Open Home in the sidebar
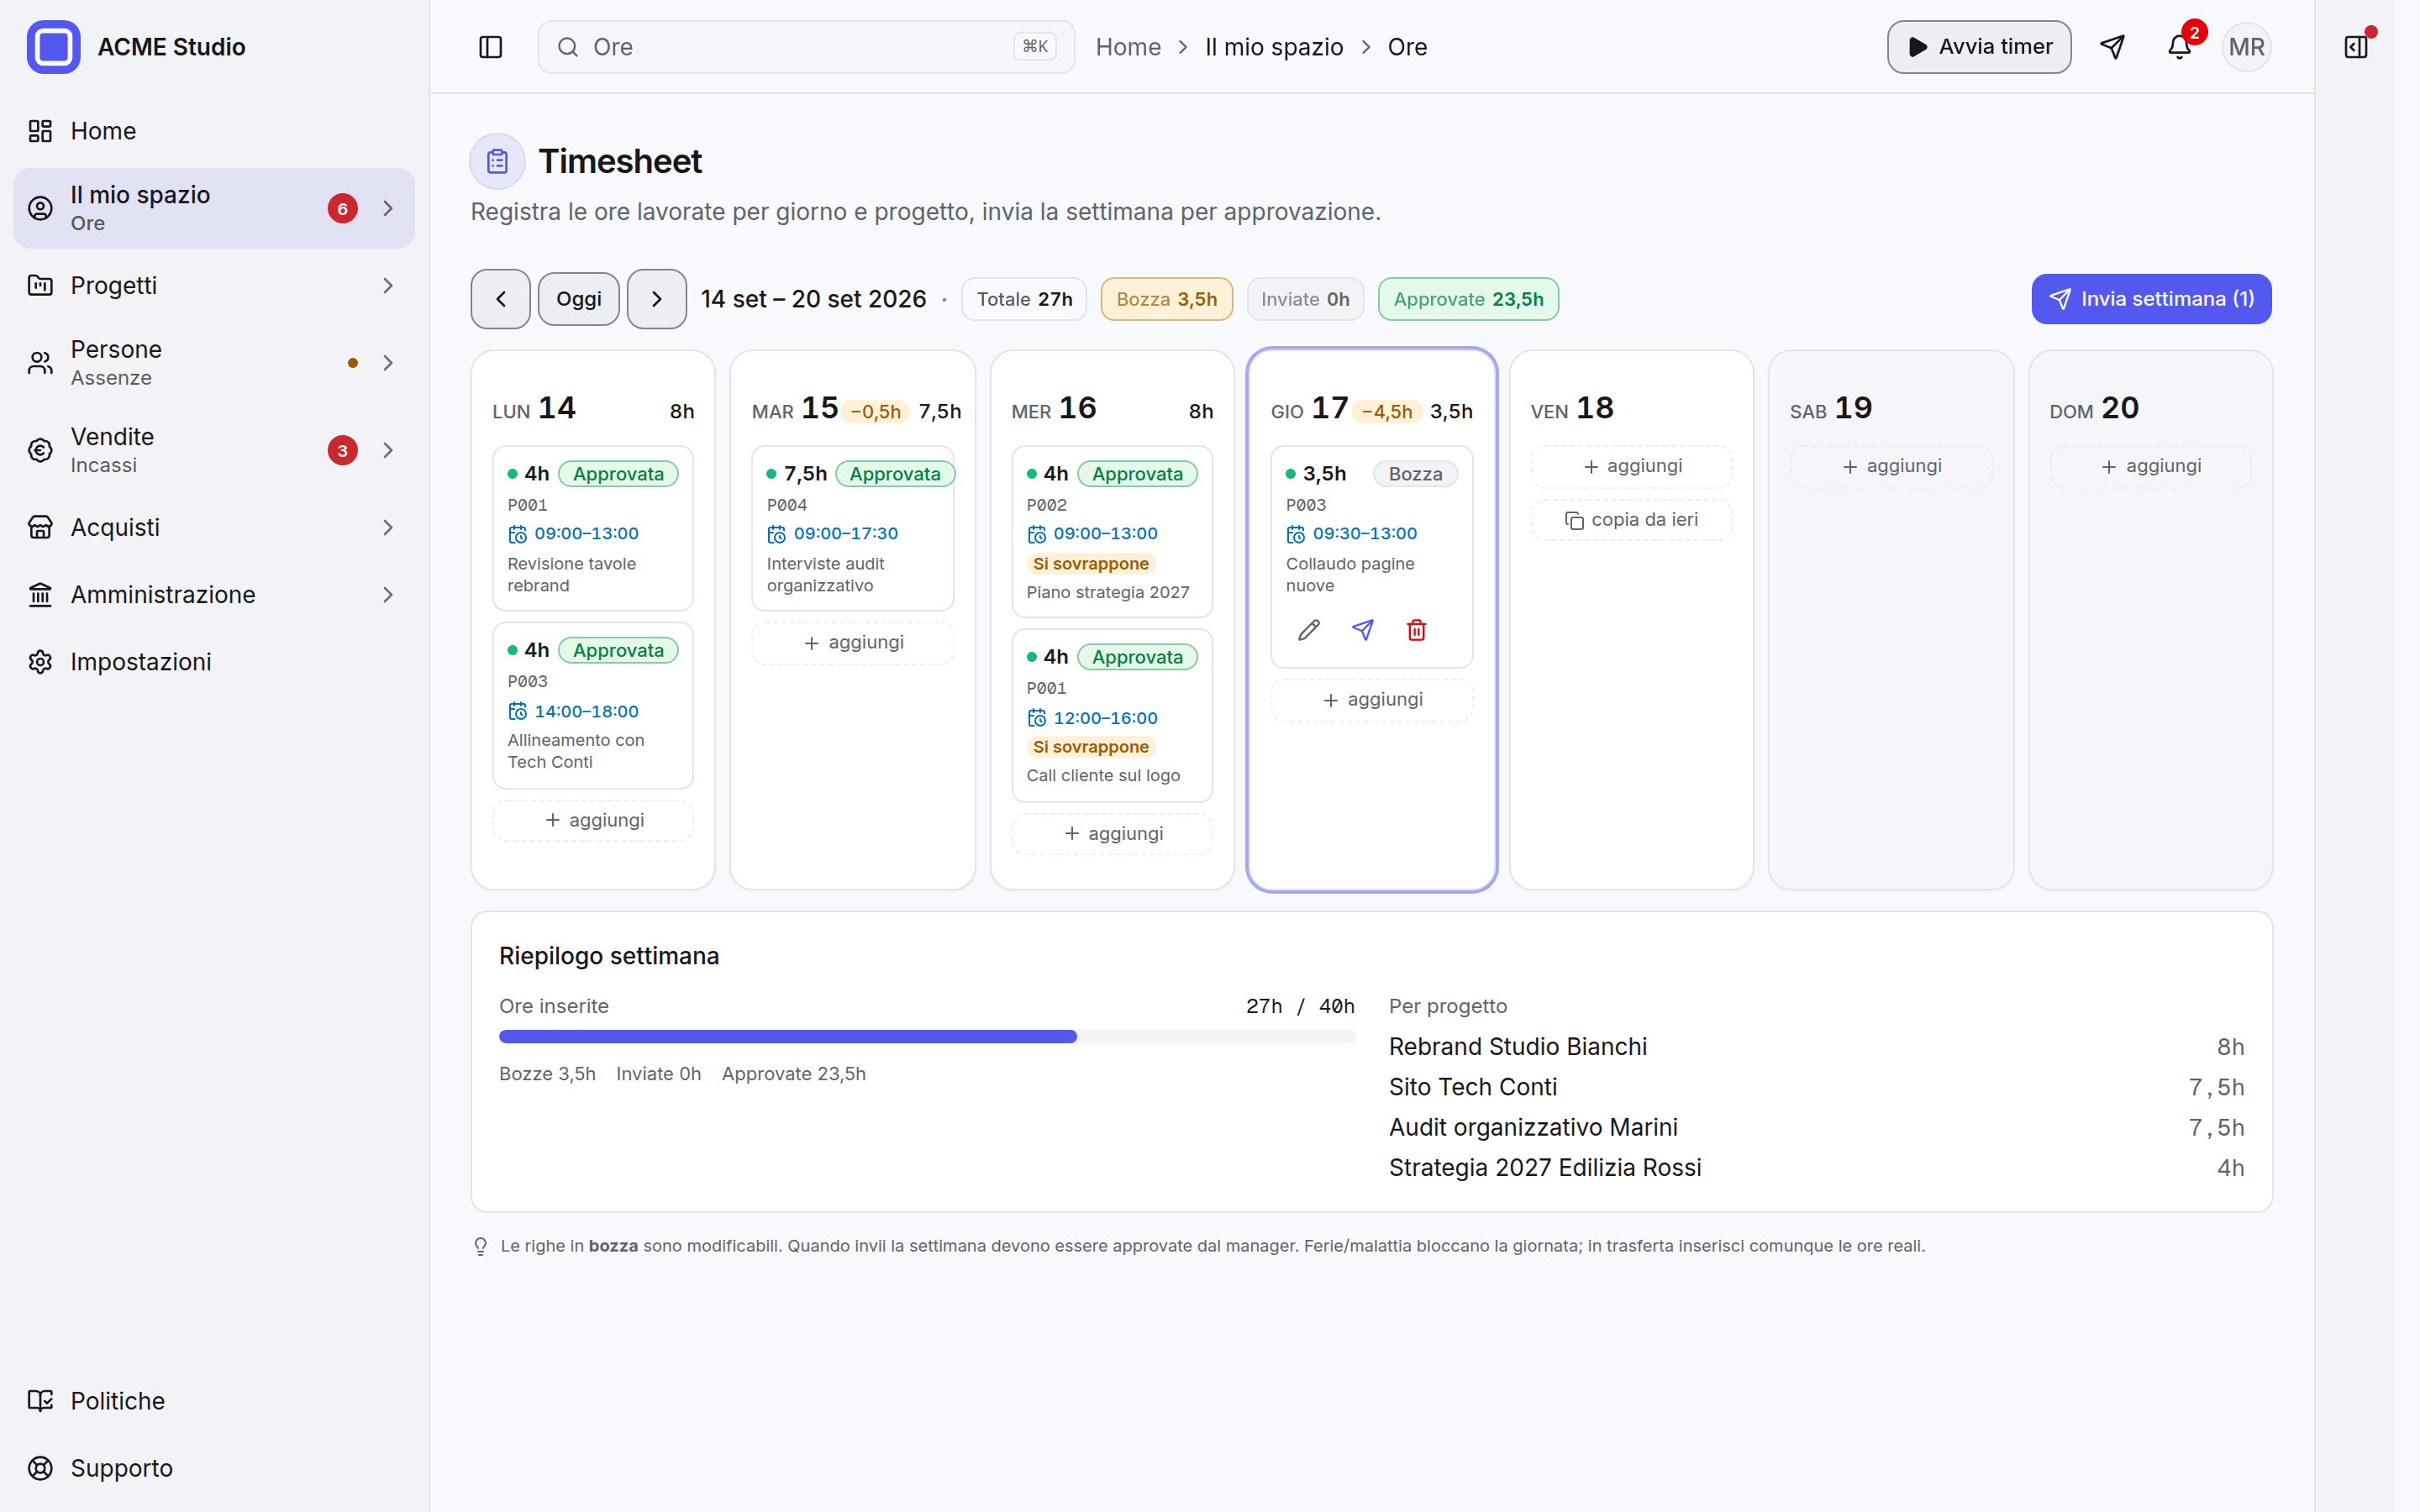Image resolution: width=2420 pixels, height=1512 pixels. (214, 131)
